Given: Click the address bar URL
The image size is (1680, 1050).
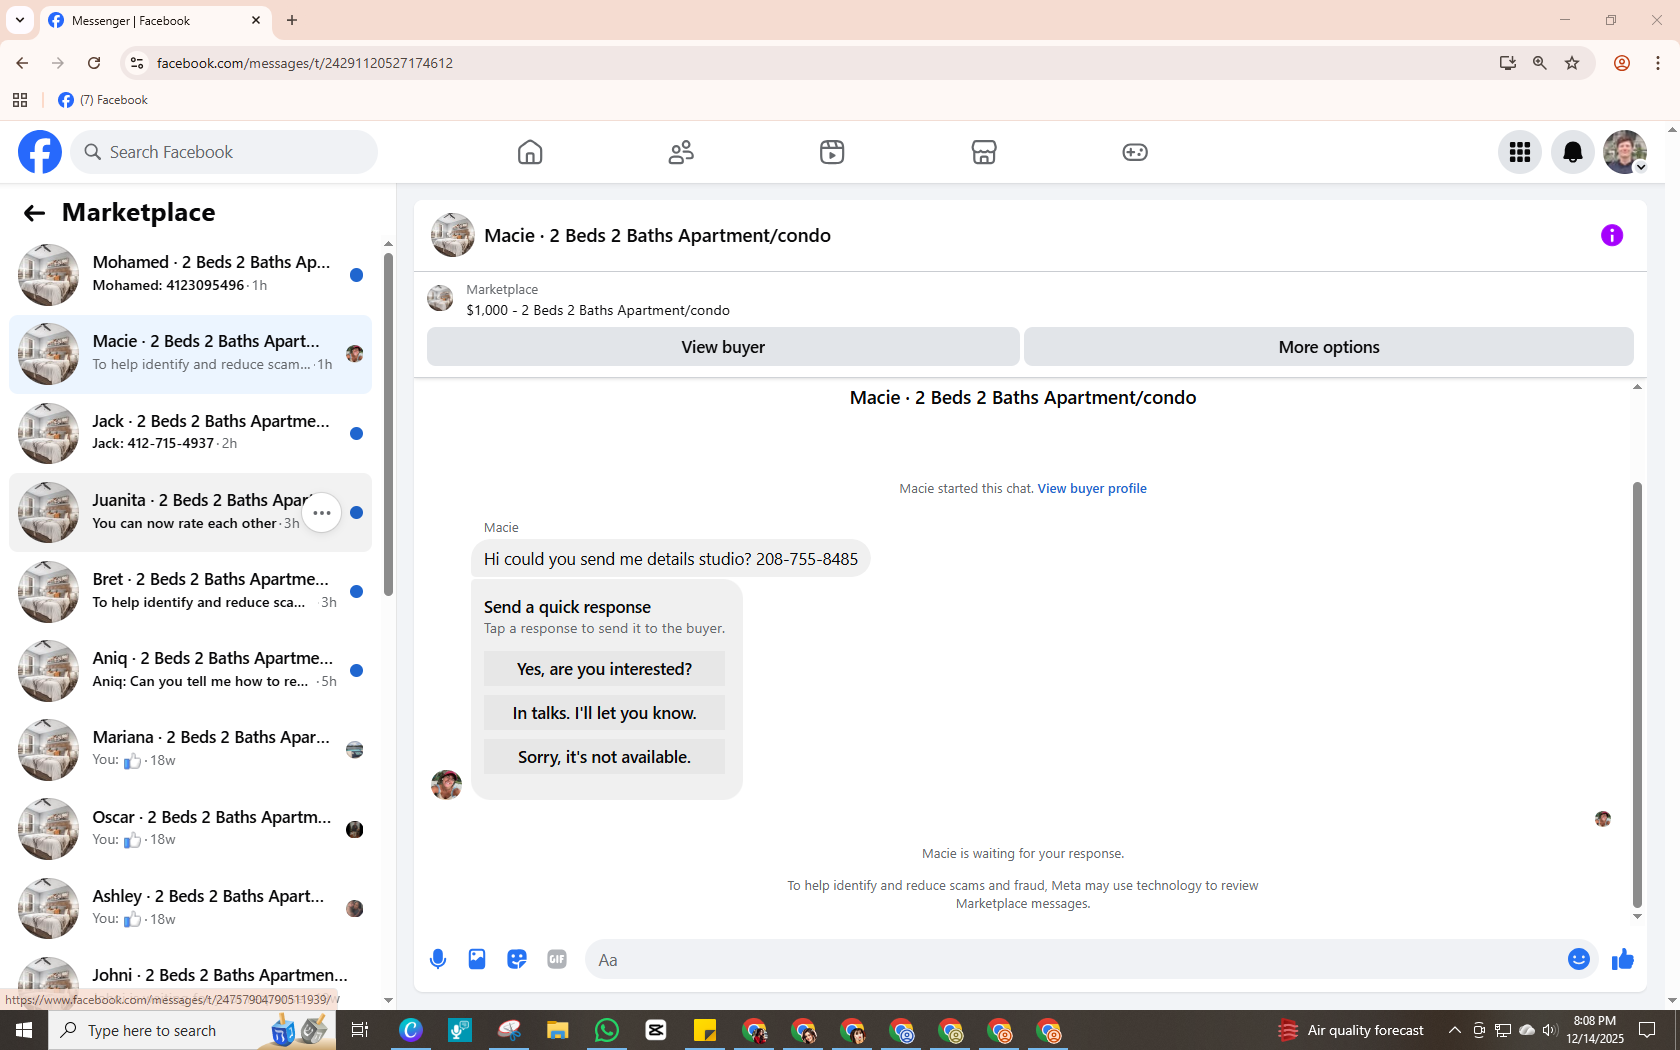Looking at the screenshot, I should (x=305, y=63).
